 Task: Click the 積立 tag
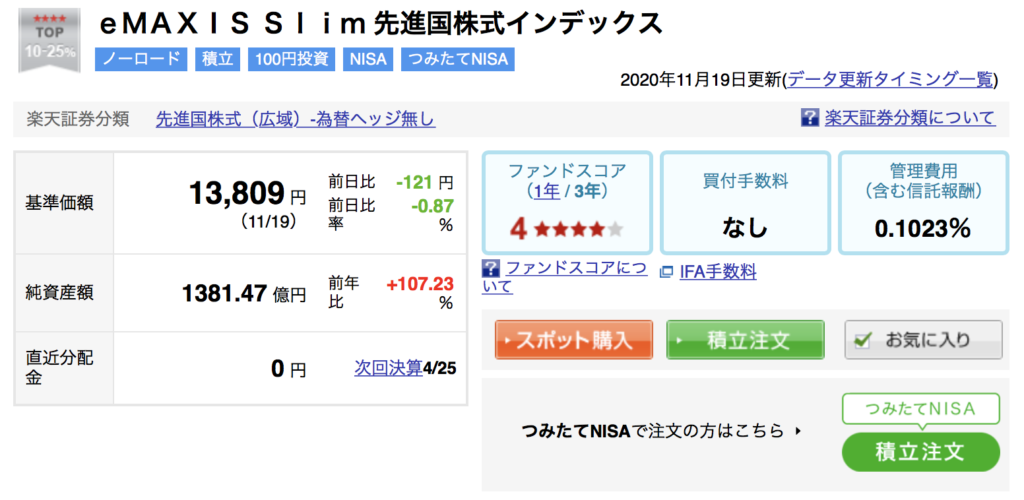tap(217, 59)
